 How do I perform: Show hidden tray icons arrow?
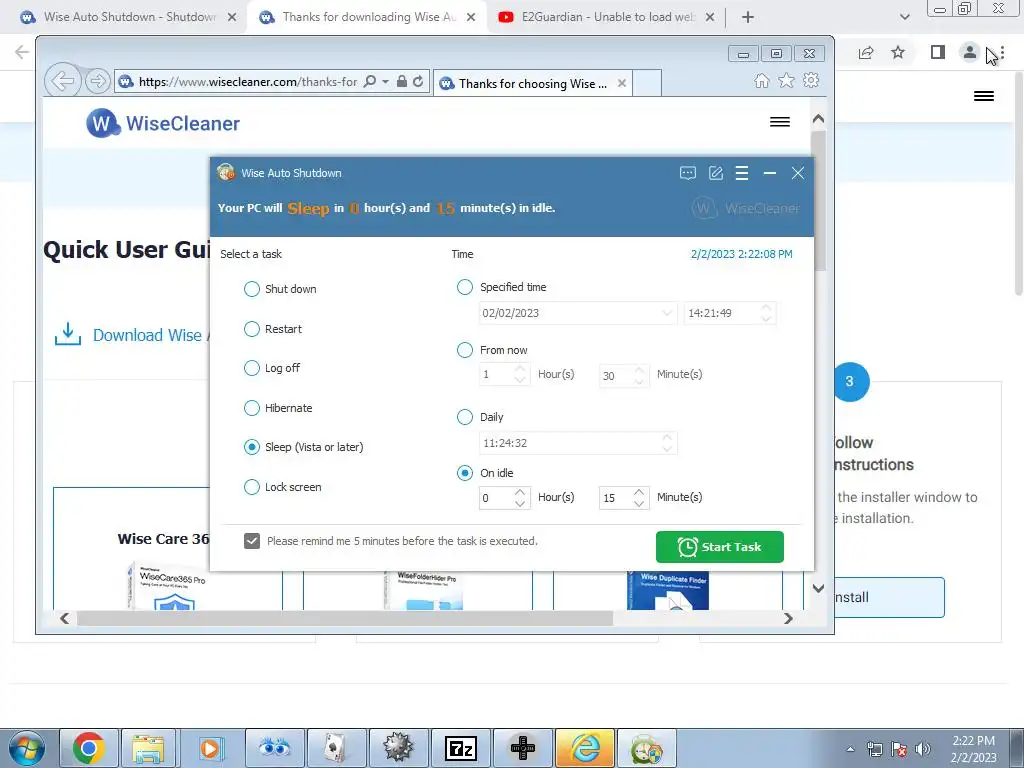[850, 749]
